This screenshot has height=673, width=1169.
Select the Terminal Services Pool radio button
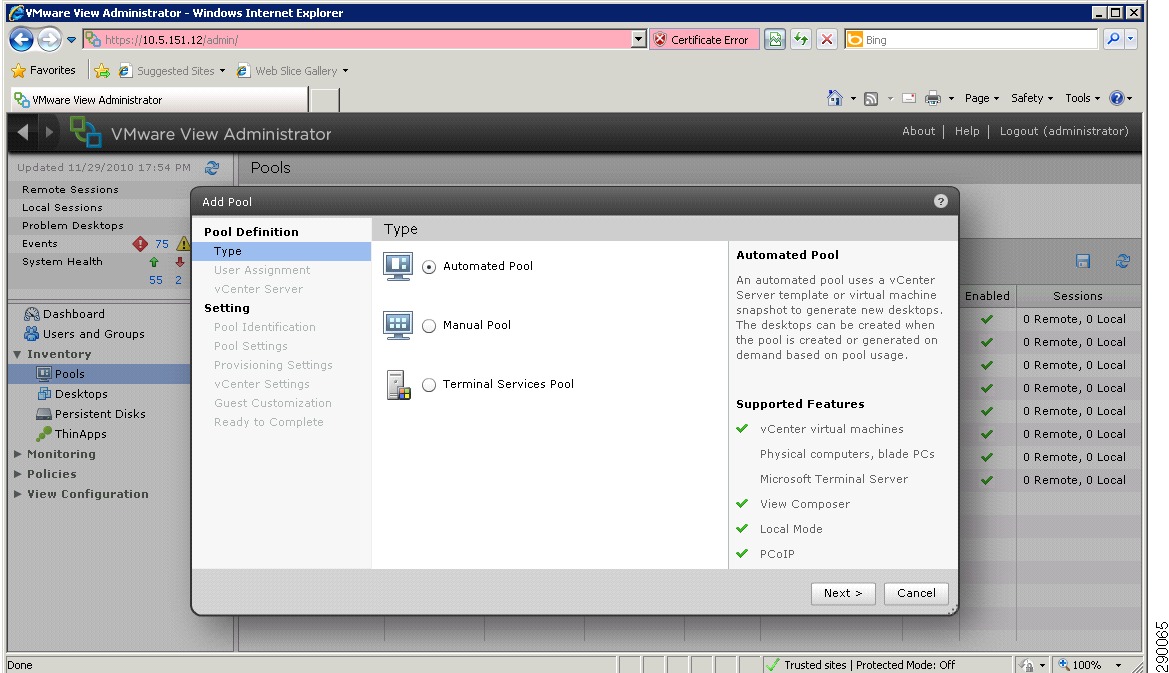[x=429, y=385]
